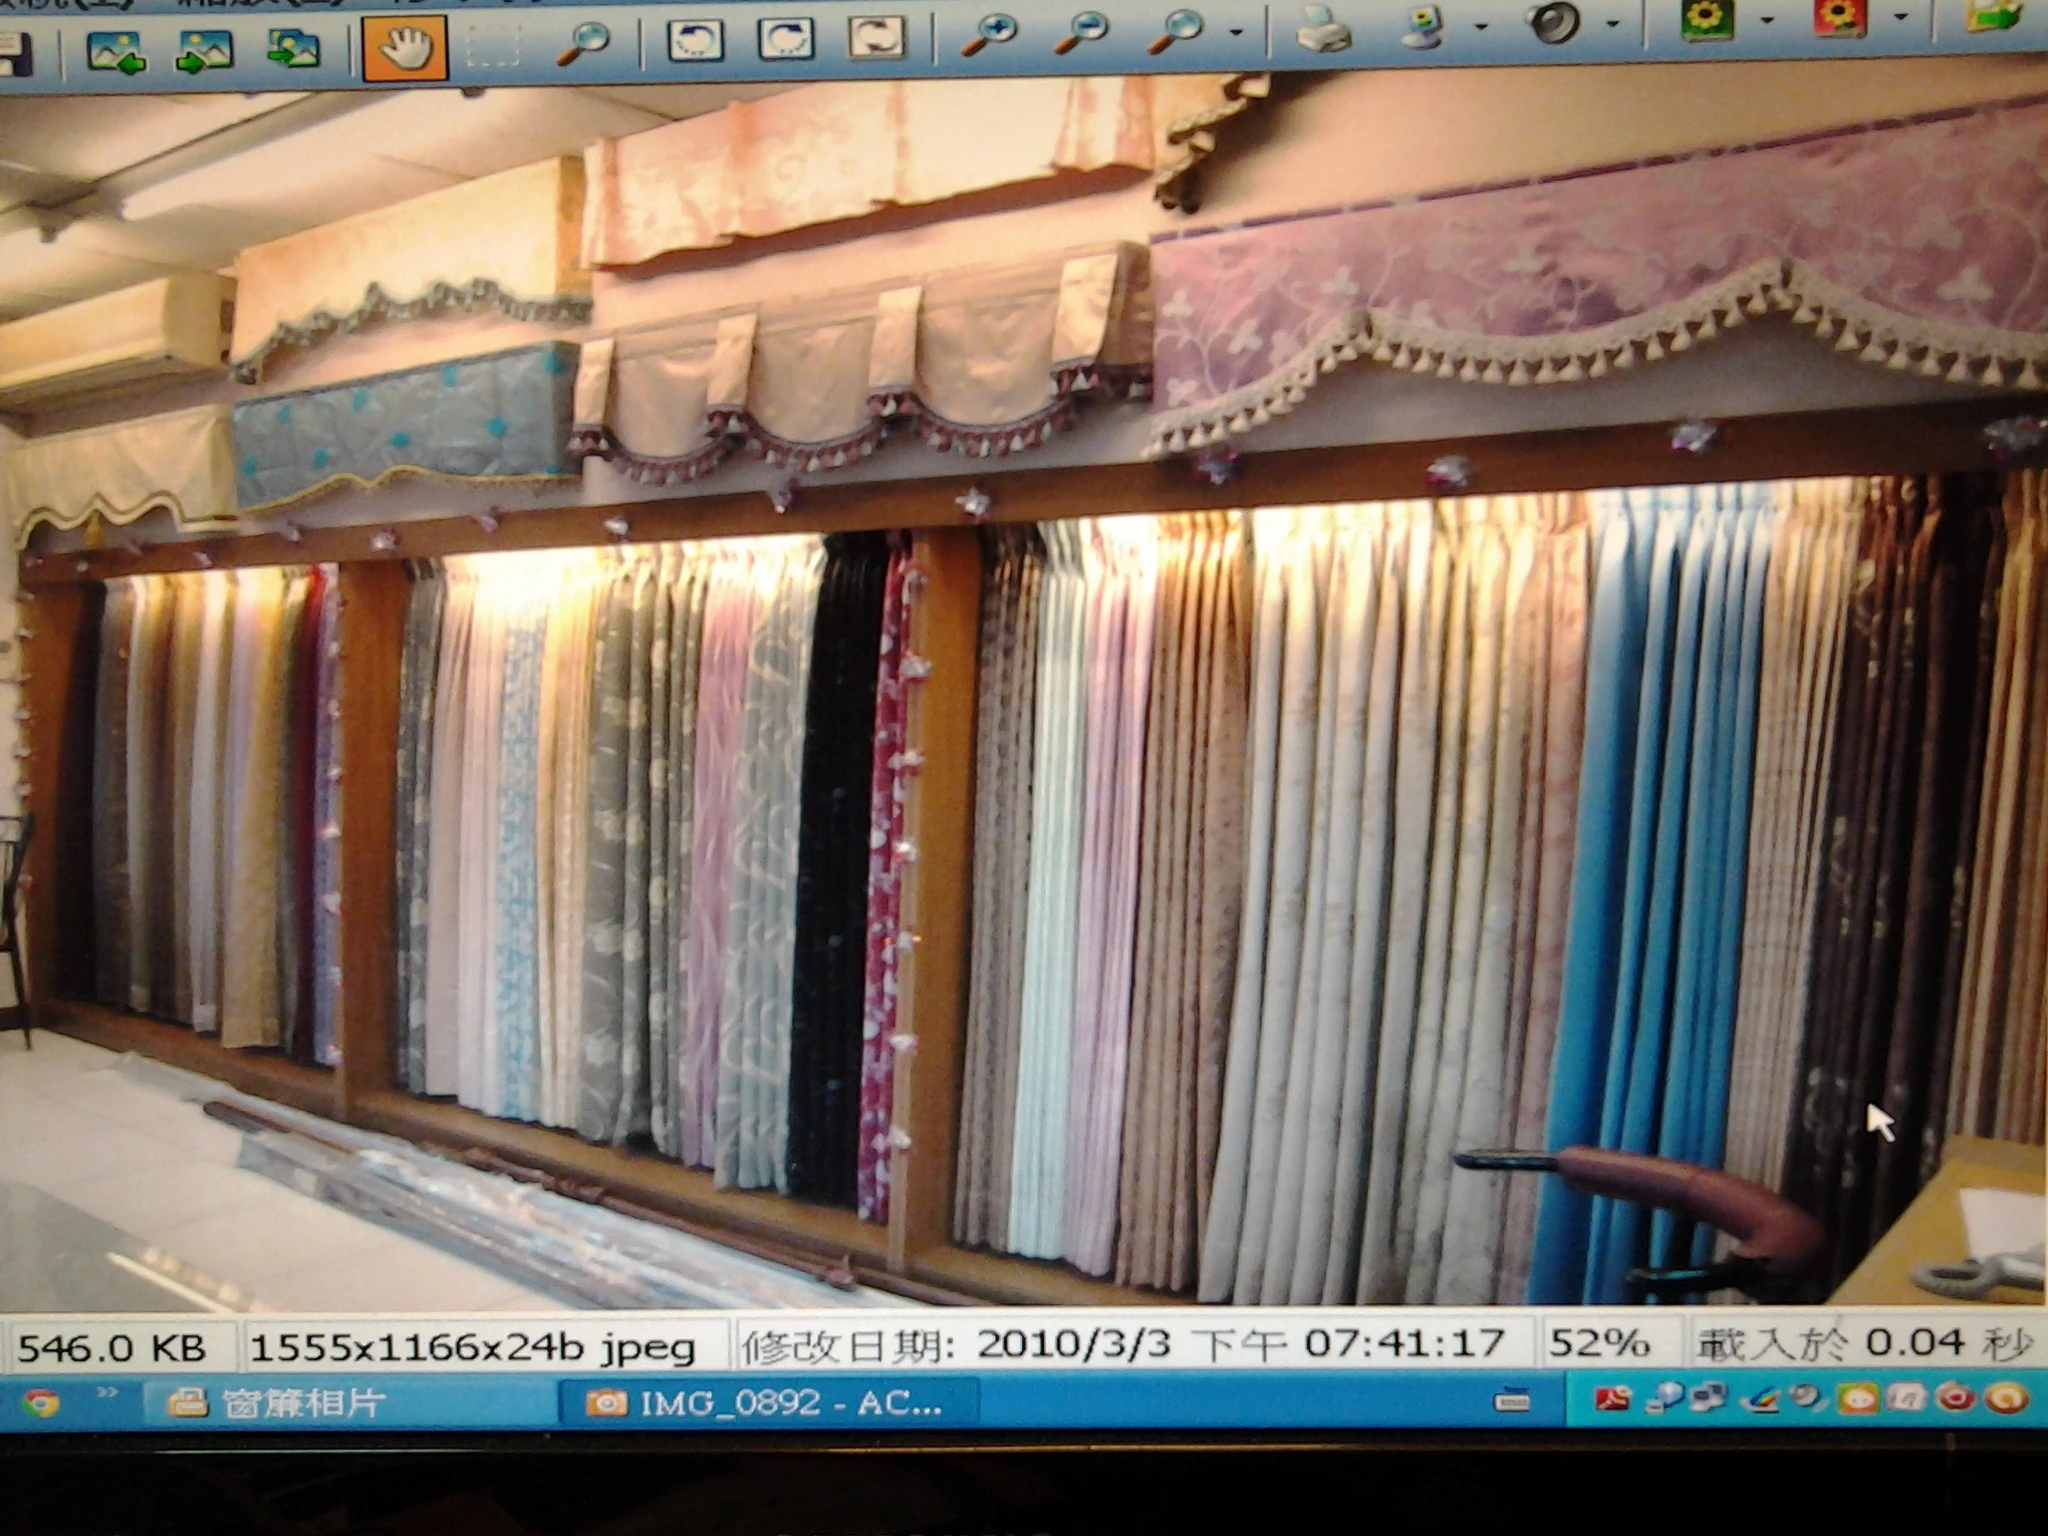Click the modified date 2010/3/3 status text

point(1122,1345)
